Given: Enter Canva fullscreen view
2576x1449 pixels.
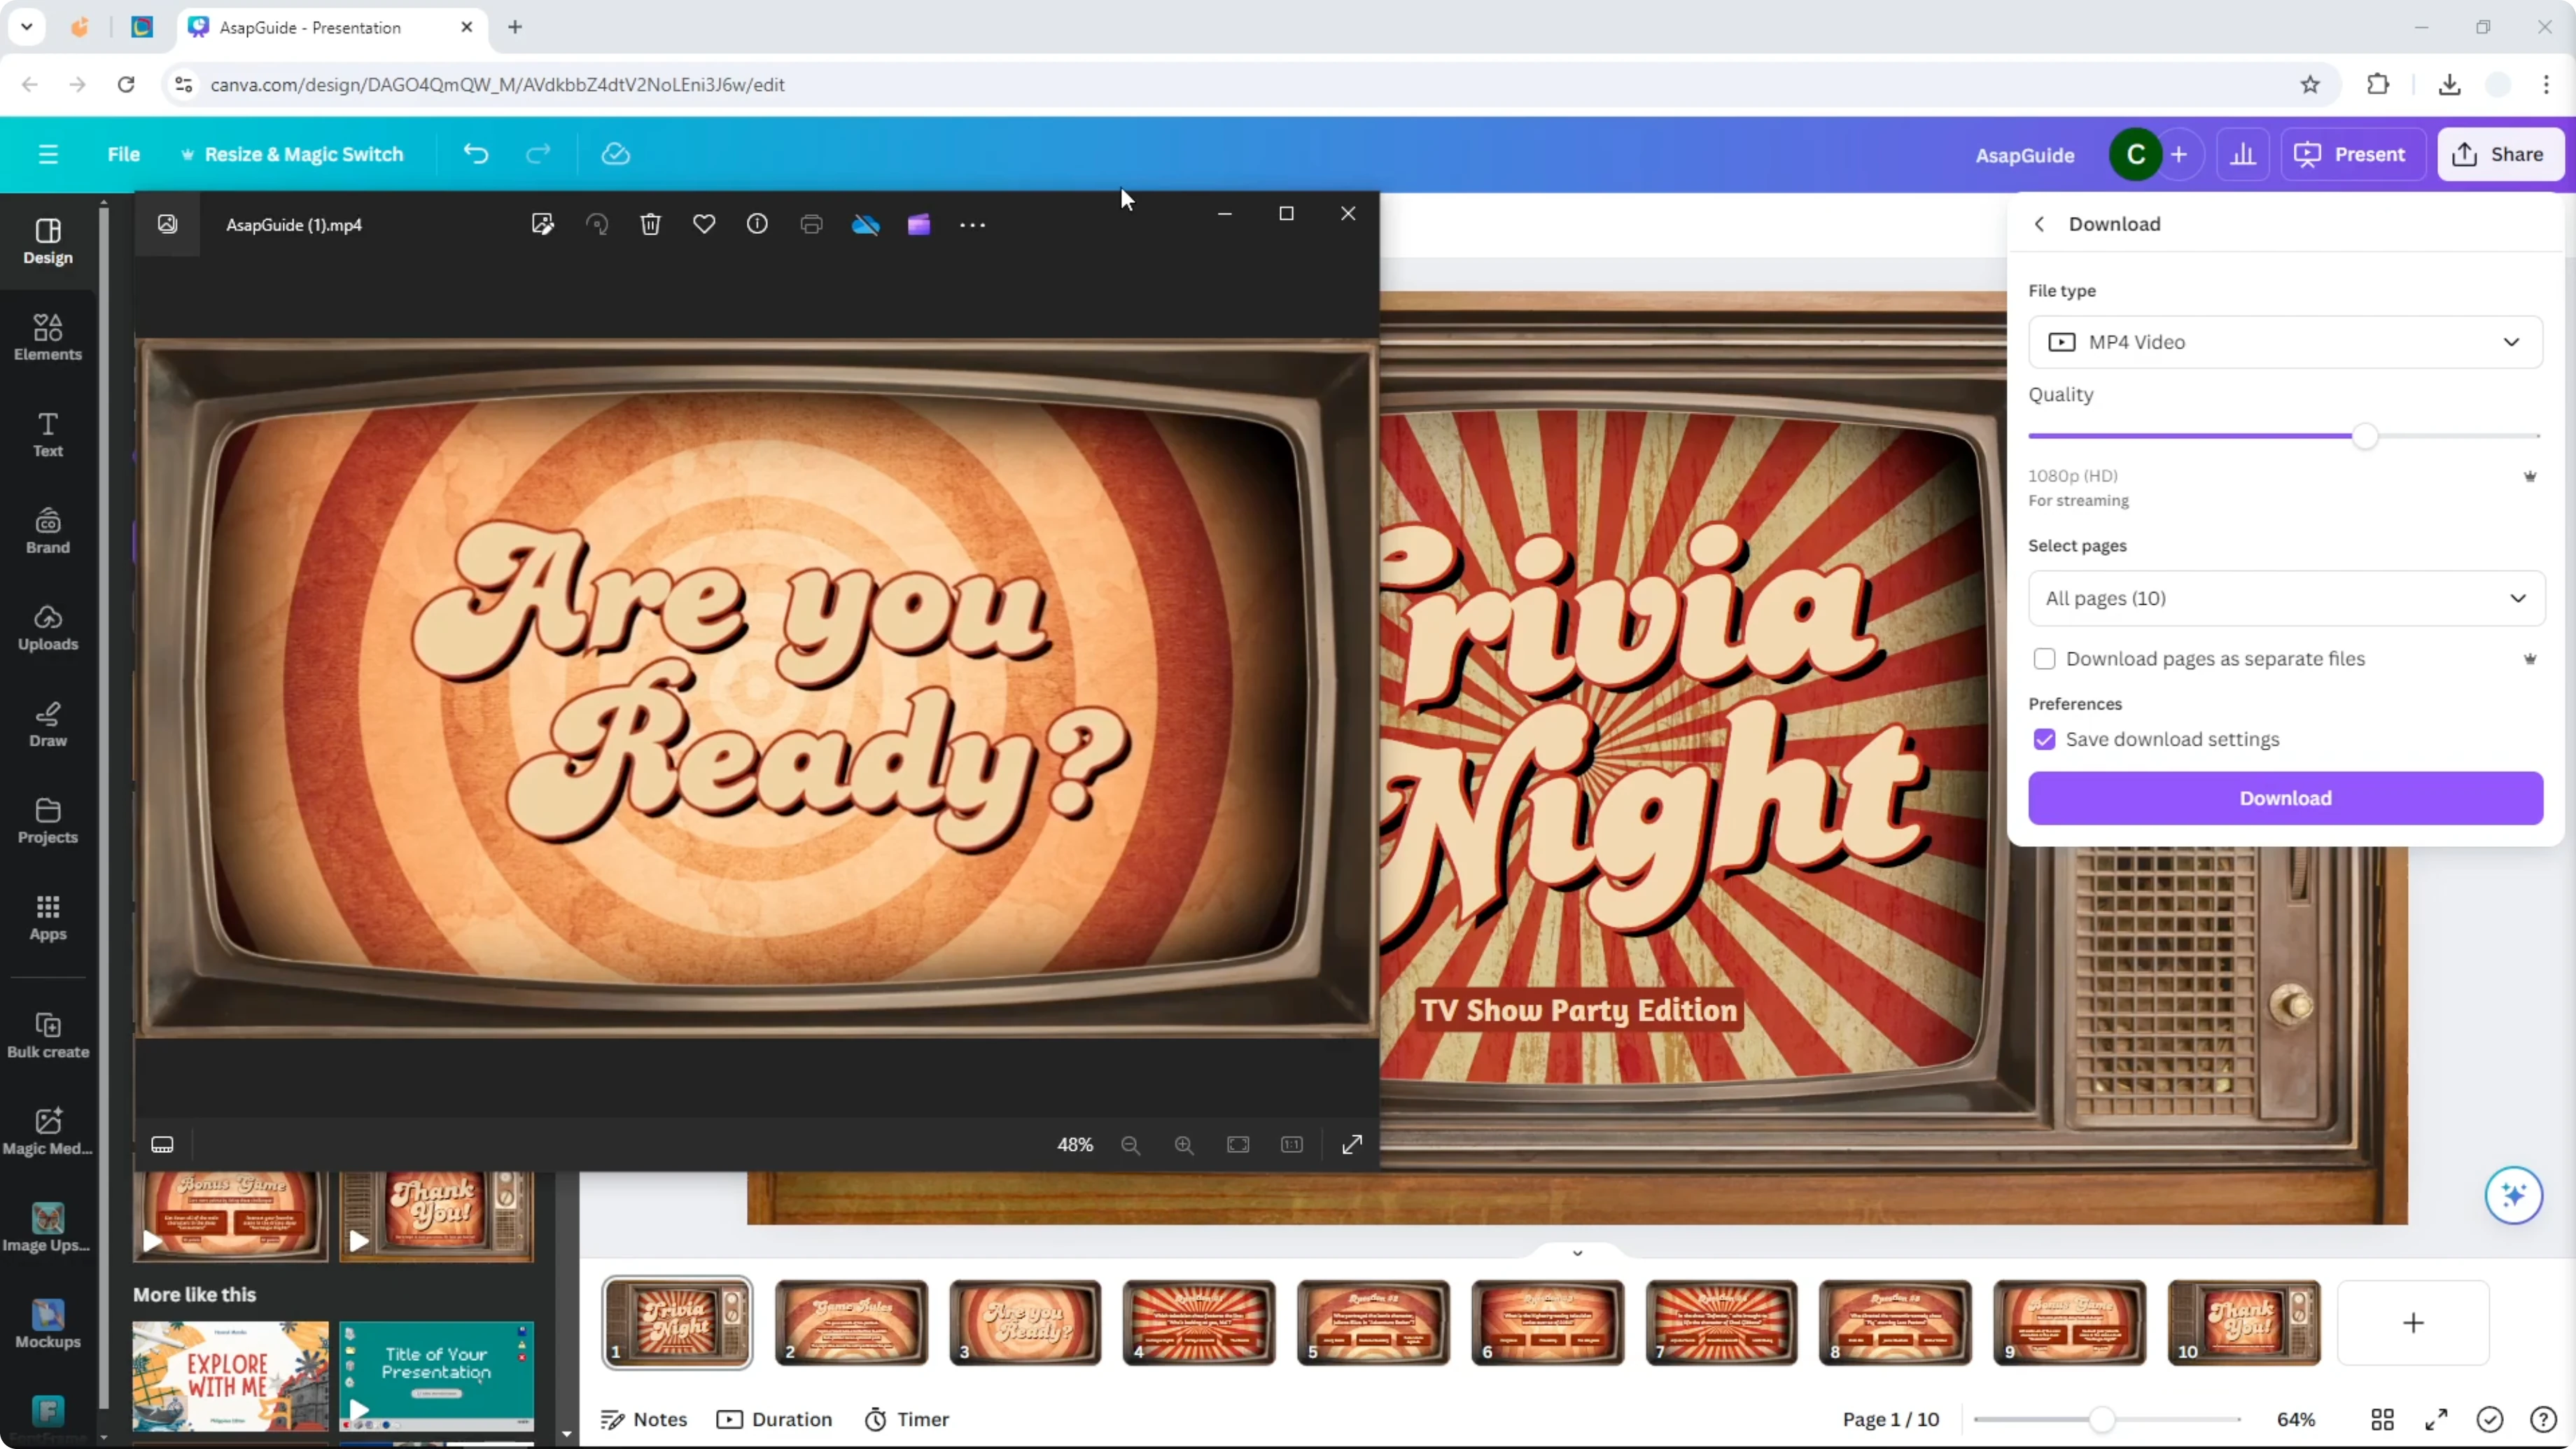Looking at the screenshot, I should (2436, 1419).
